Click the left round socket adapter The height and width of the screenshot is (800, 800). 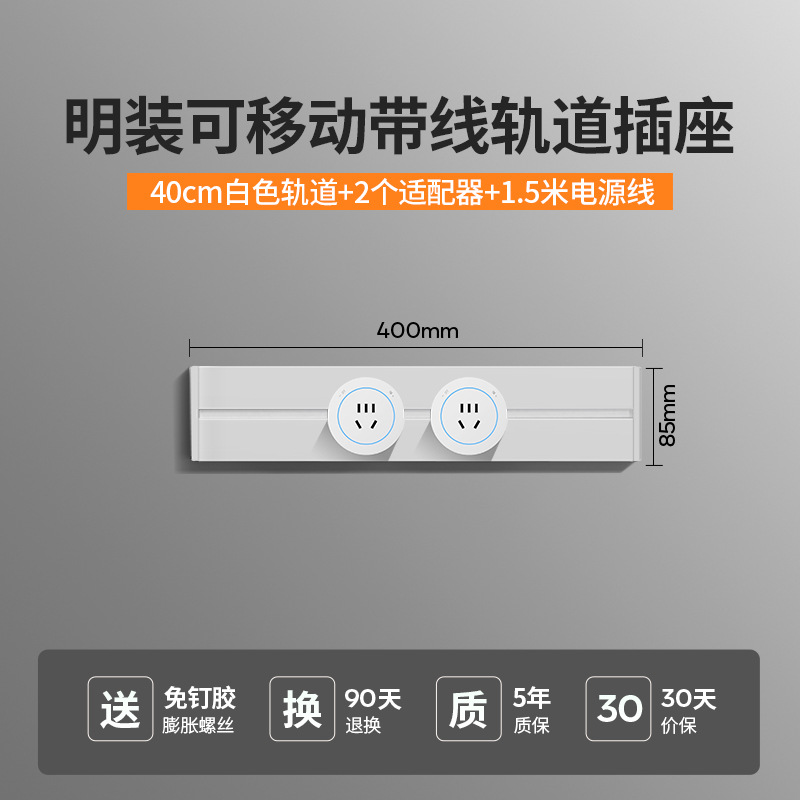point(366,416)
